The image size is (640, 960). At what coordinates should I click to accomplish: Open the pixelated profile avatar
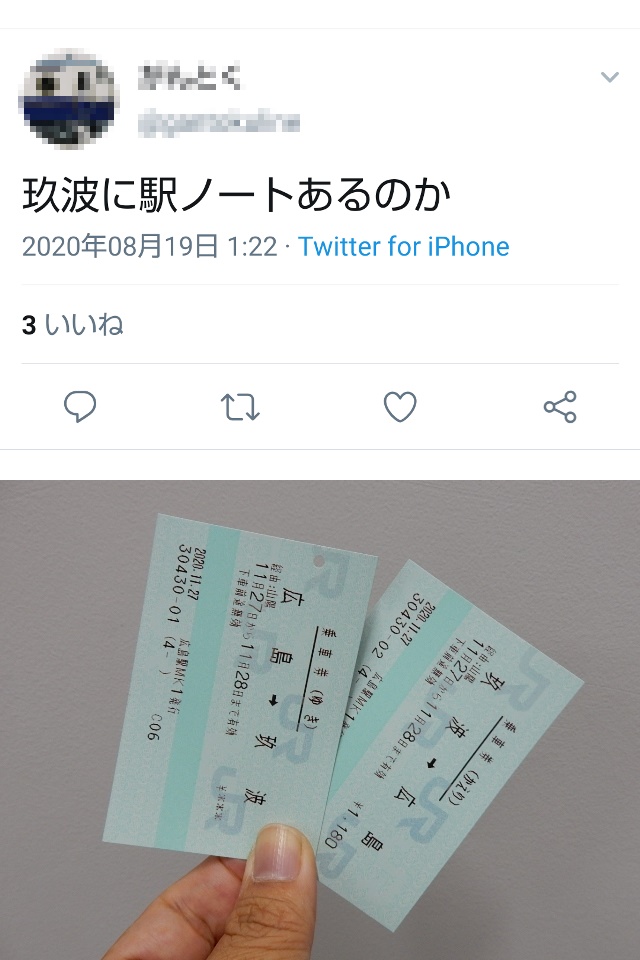pos(69,100)
